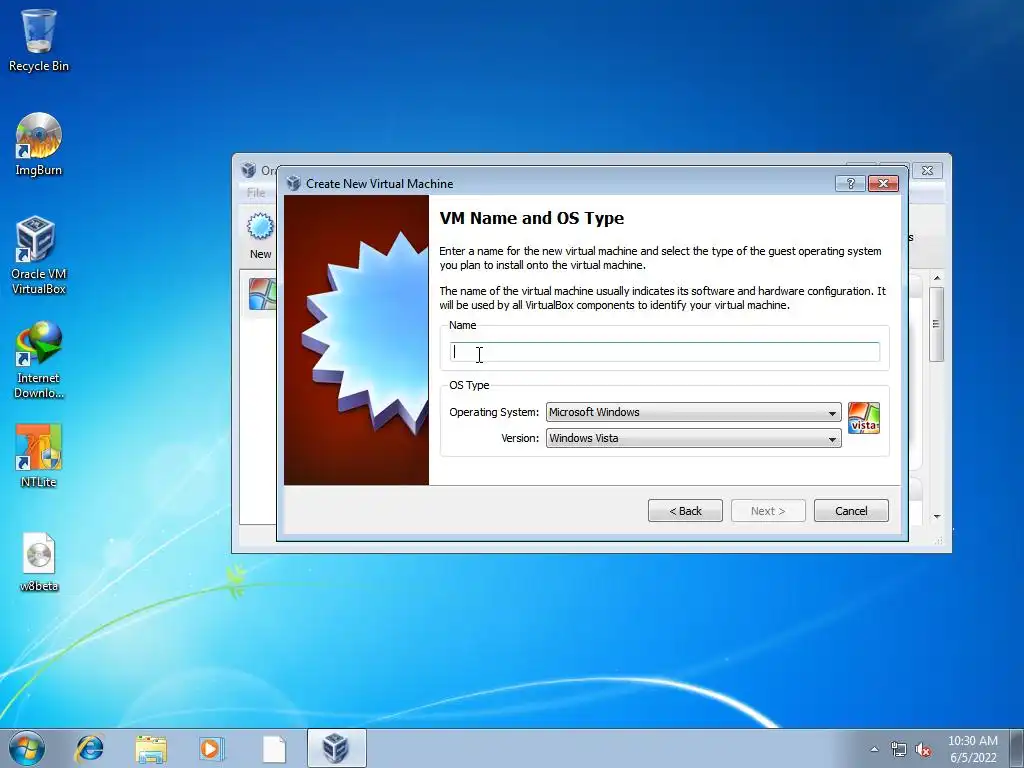This screenshot has width=1024, height=768.
Task: Select the w8beta disc image file
Action: coord(39,562)
